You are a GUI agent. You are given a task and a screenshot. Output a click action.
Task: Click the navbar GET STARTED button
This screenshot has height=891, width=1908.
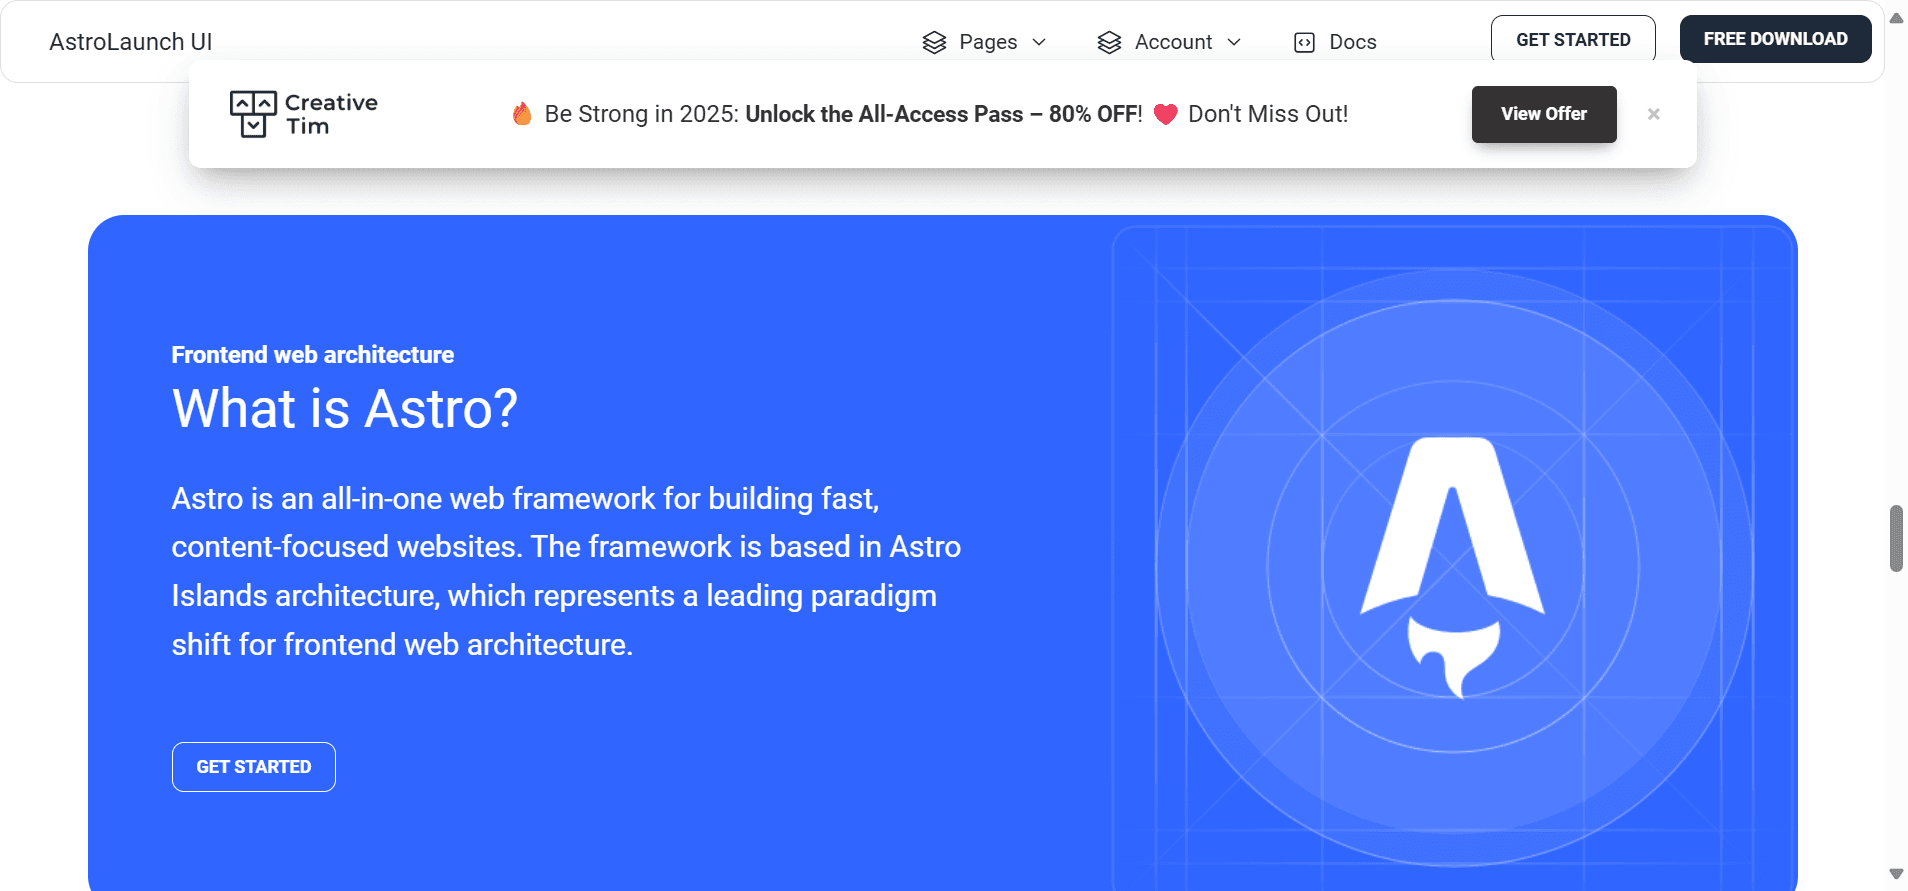1573,40
